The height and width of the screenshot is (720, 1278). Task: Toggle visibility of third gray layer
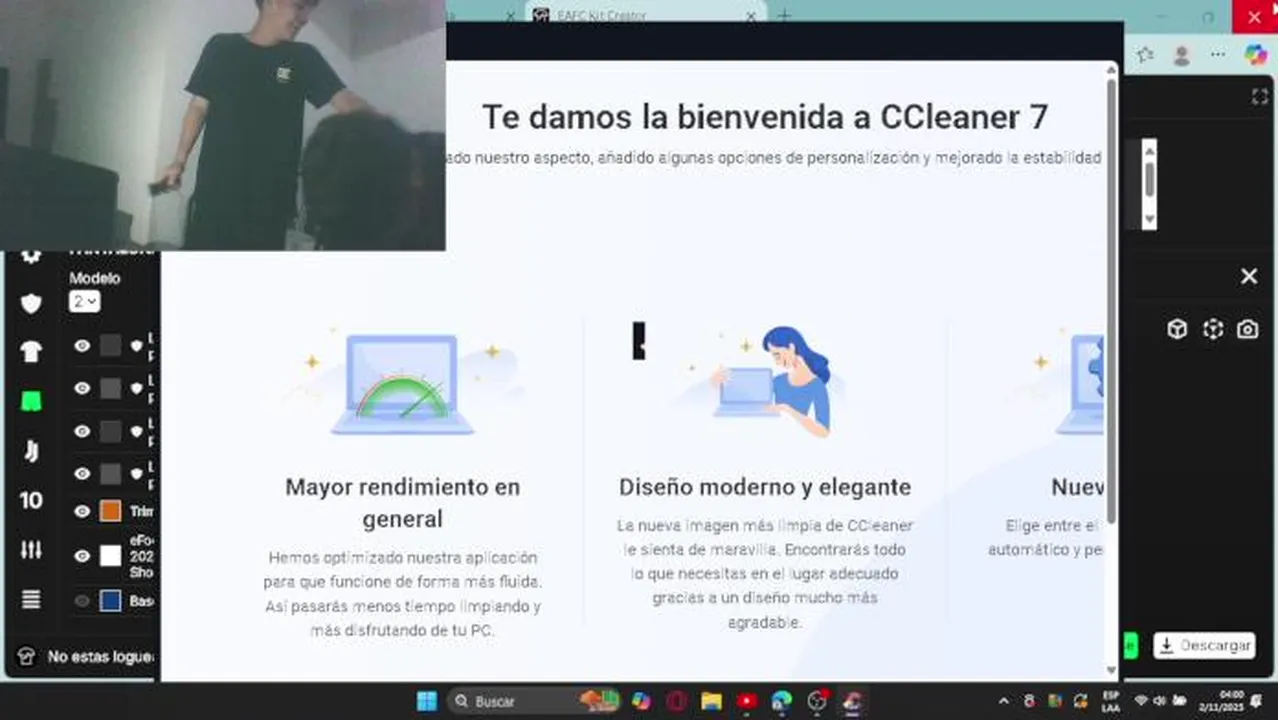click(82, 431)
